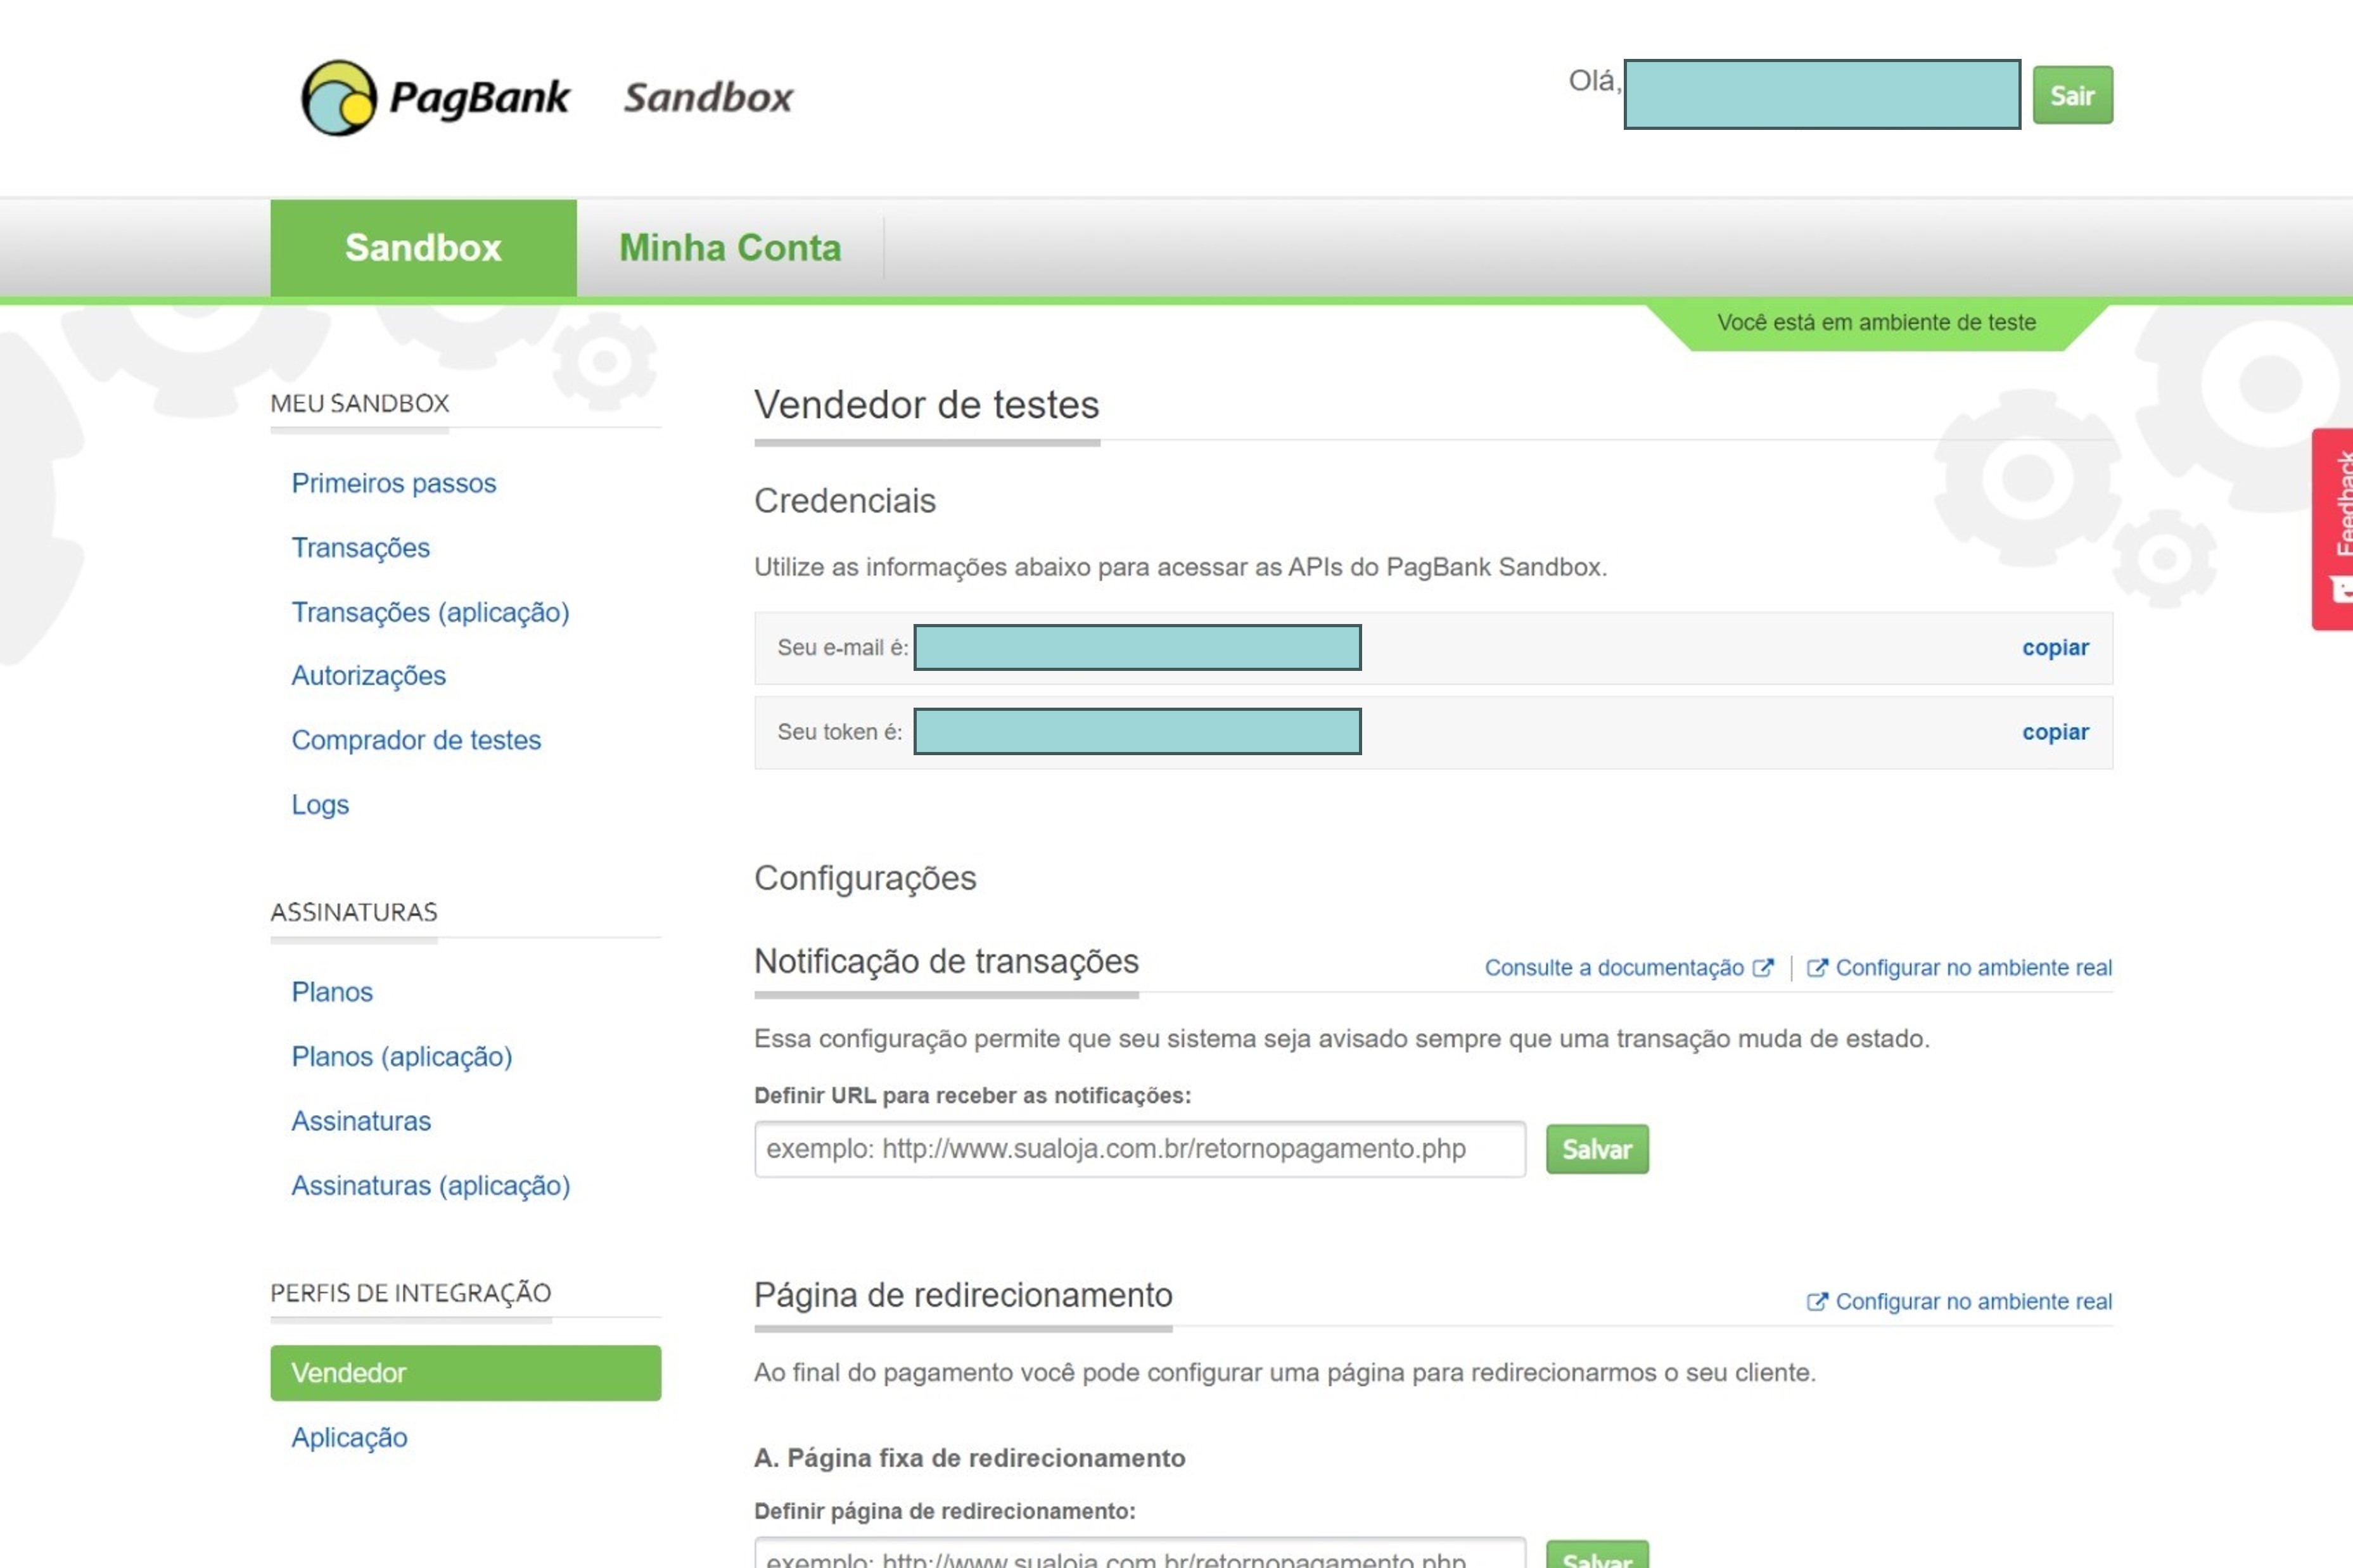Open Consulte a documentação link
Viewport: 2353px width, 1568px height.
tap(1613, 968)
